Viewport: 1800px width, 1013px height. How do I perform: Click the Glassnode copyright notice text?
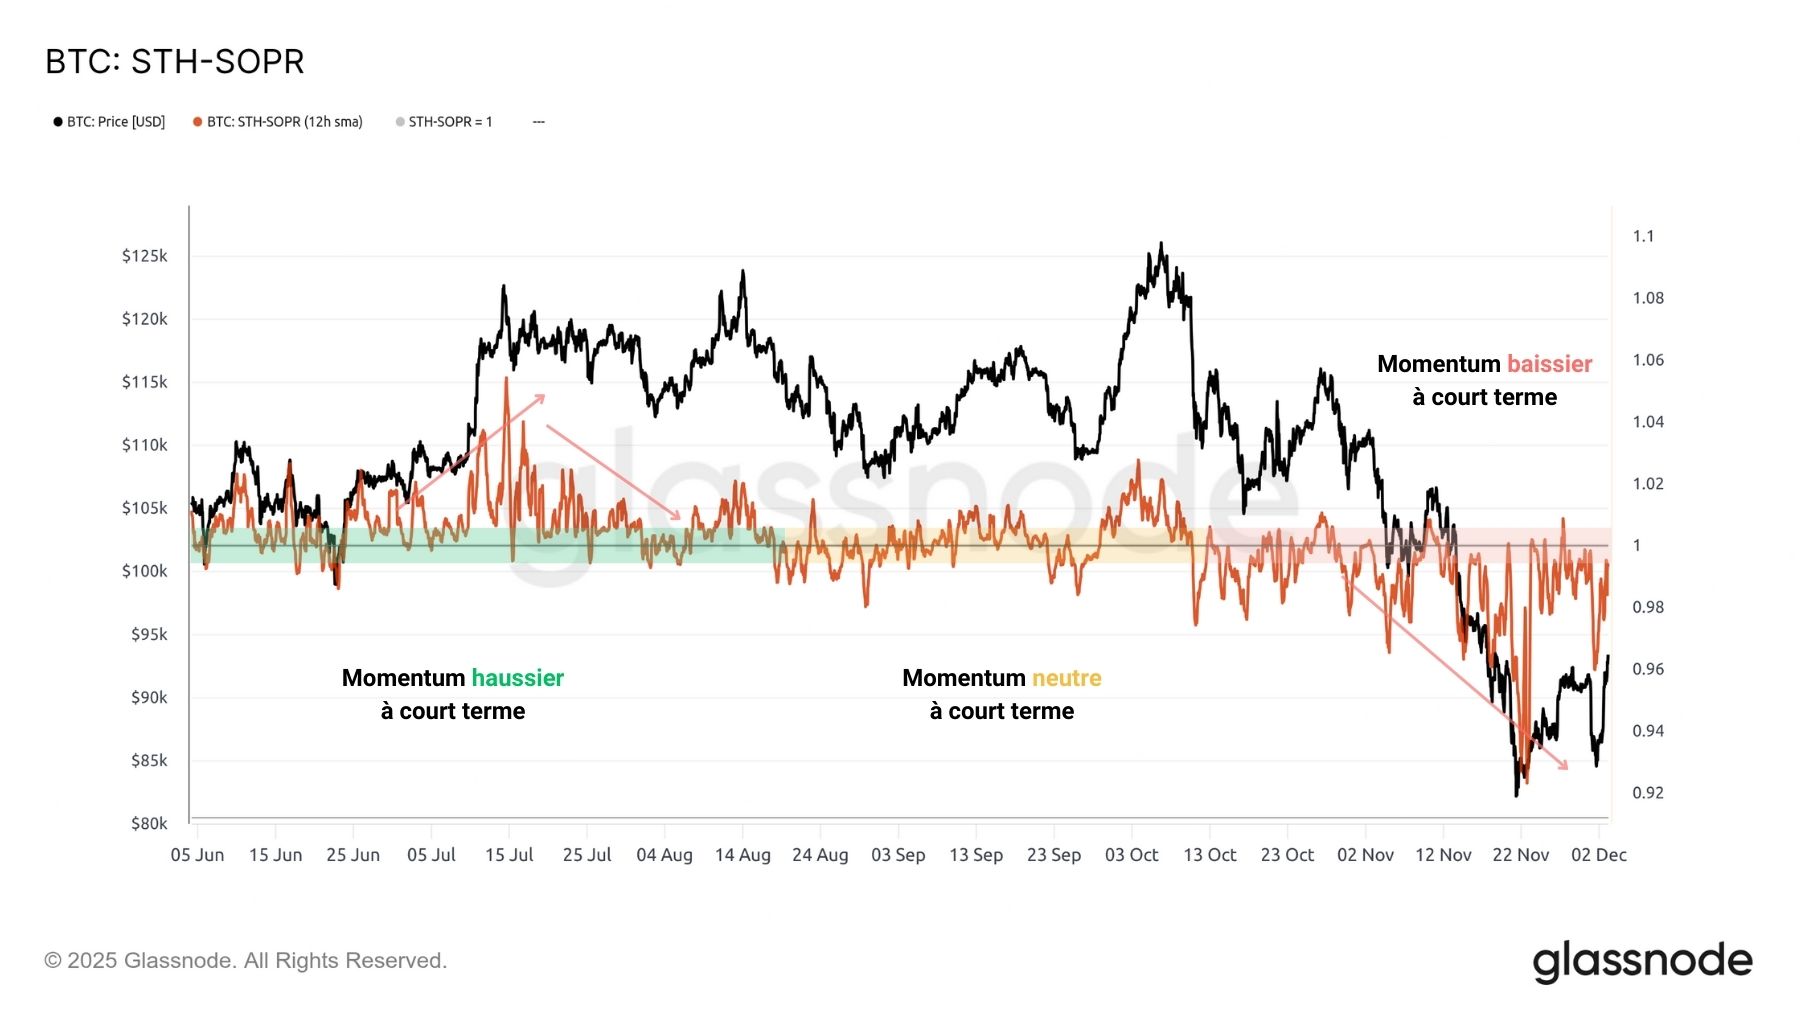click(x=245, y=961)
